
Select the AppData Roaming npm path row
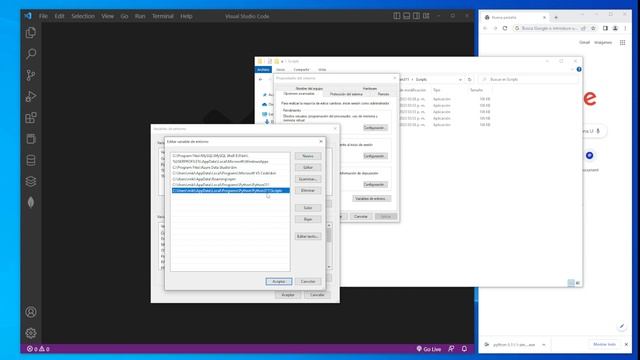click(x=231, y=179)
